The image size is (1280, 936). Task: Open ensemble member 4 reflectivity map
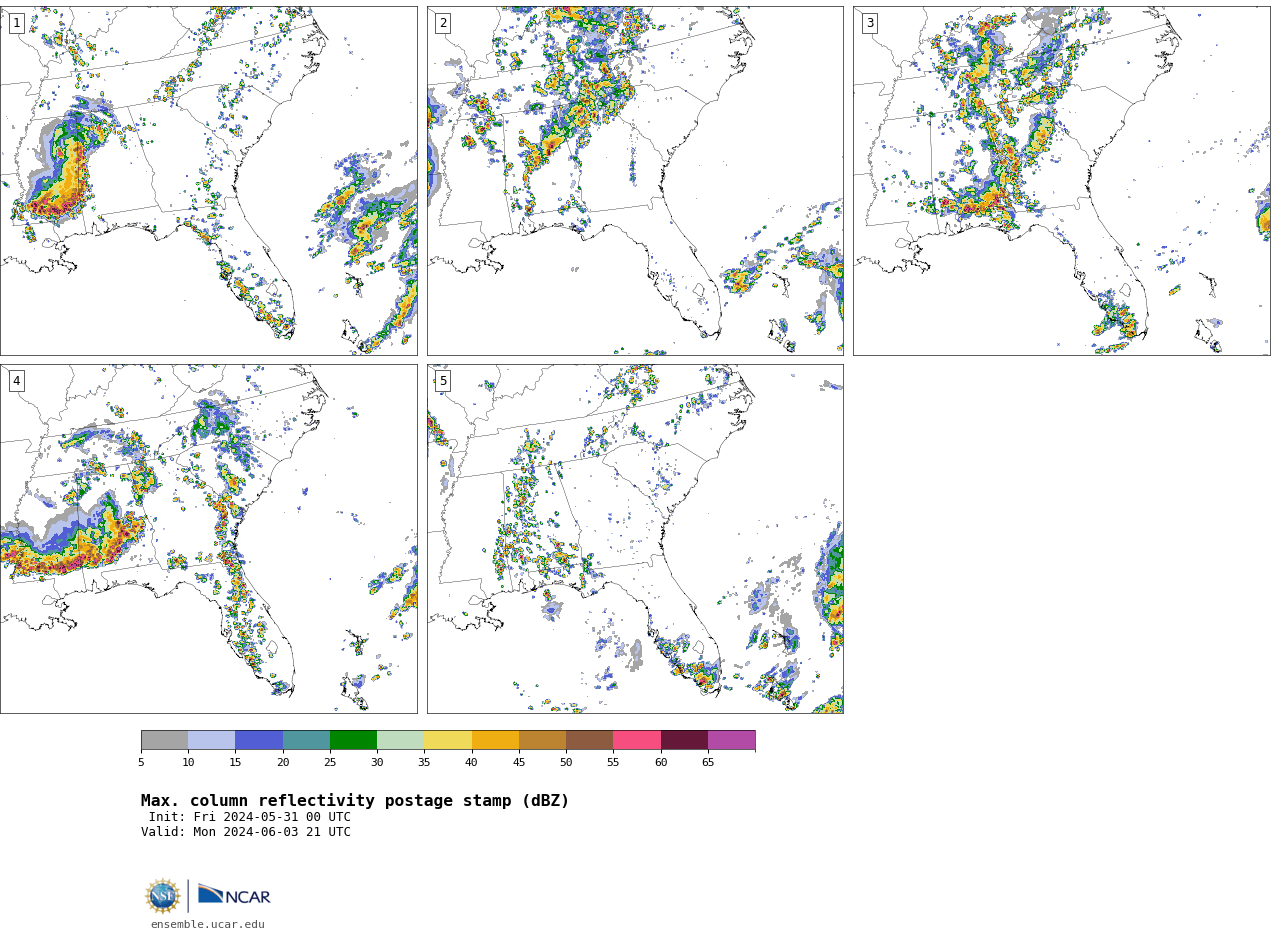point(208,539)
